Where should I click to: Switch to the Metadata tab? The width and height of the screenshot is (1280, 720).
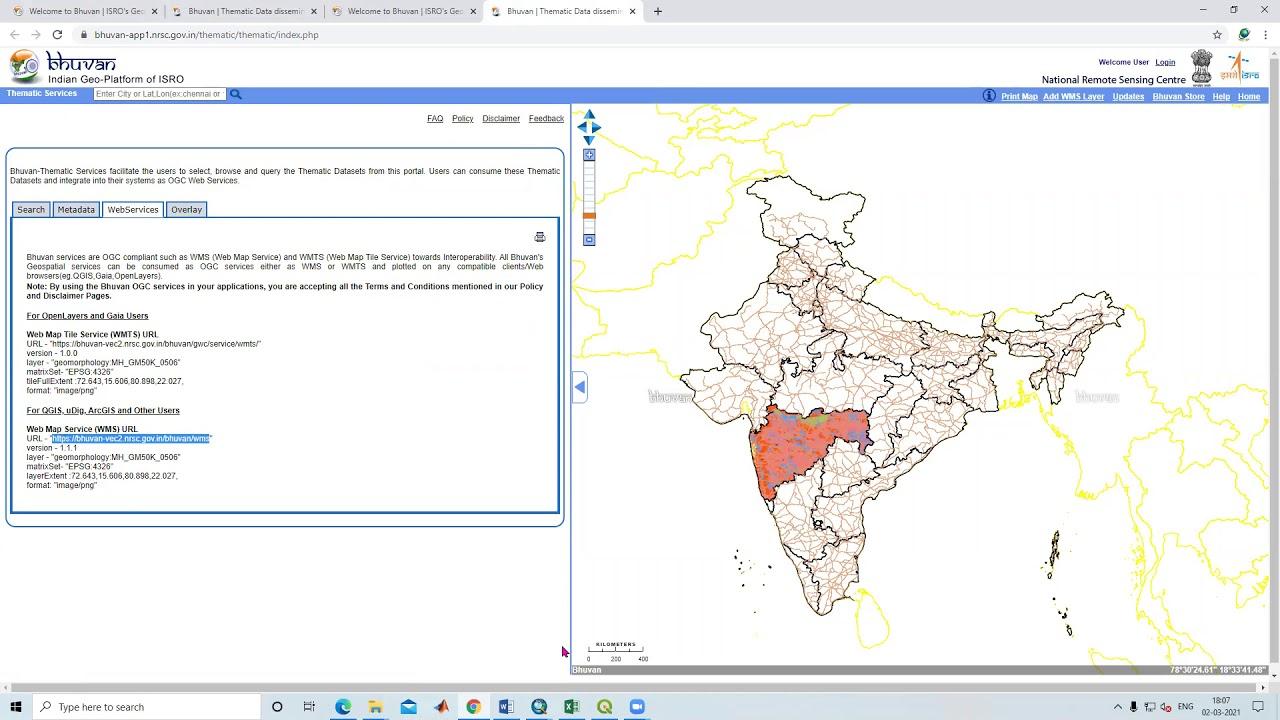click(76, 210)
